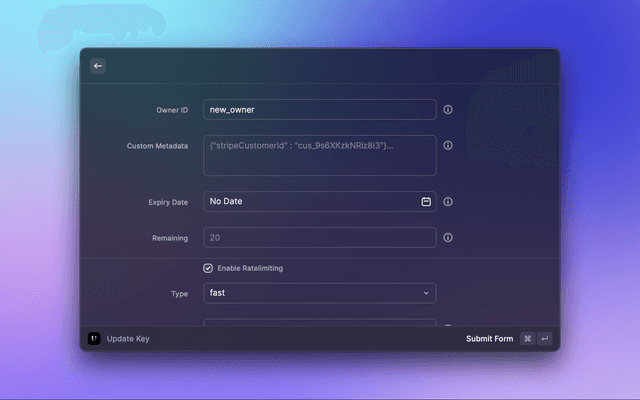Open the Expiry Date picker showing No Date

click(310, 202)
